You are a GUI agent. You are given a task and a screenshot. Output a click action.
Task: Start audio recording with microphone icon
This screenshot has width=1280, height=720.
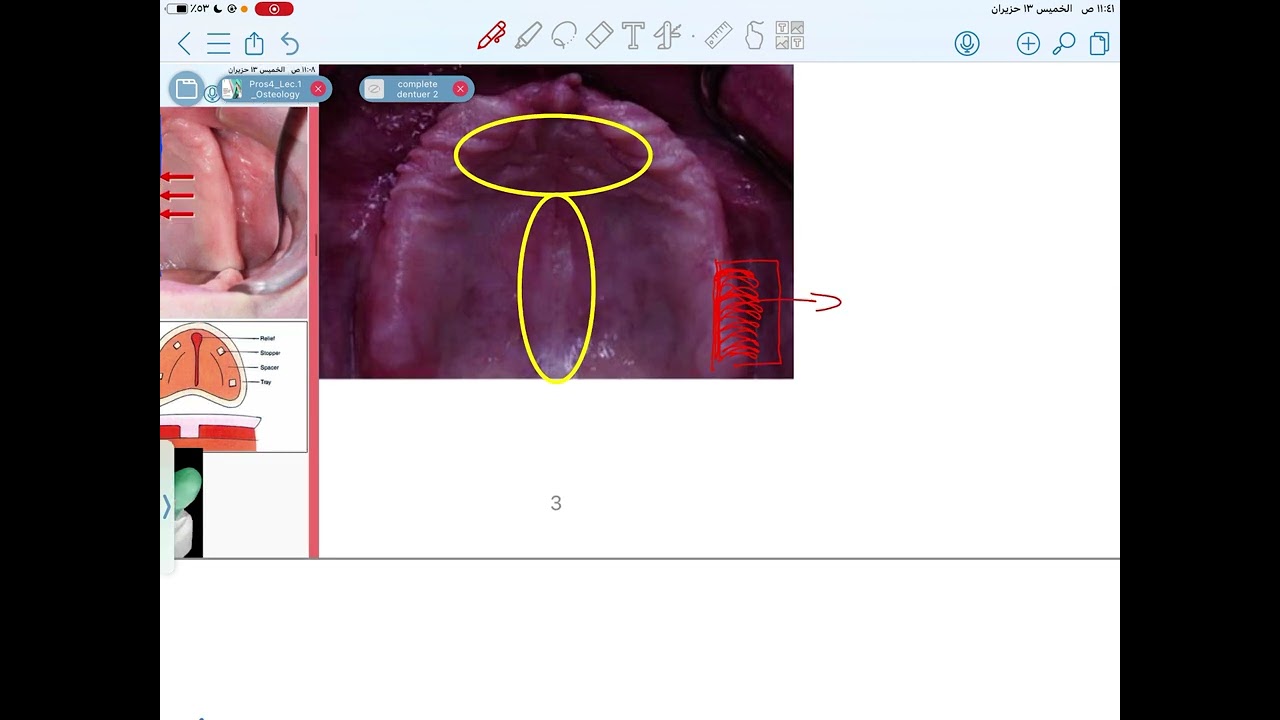coord(967,43)
